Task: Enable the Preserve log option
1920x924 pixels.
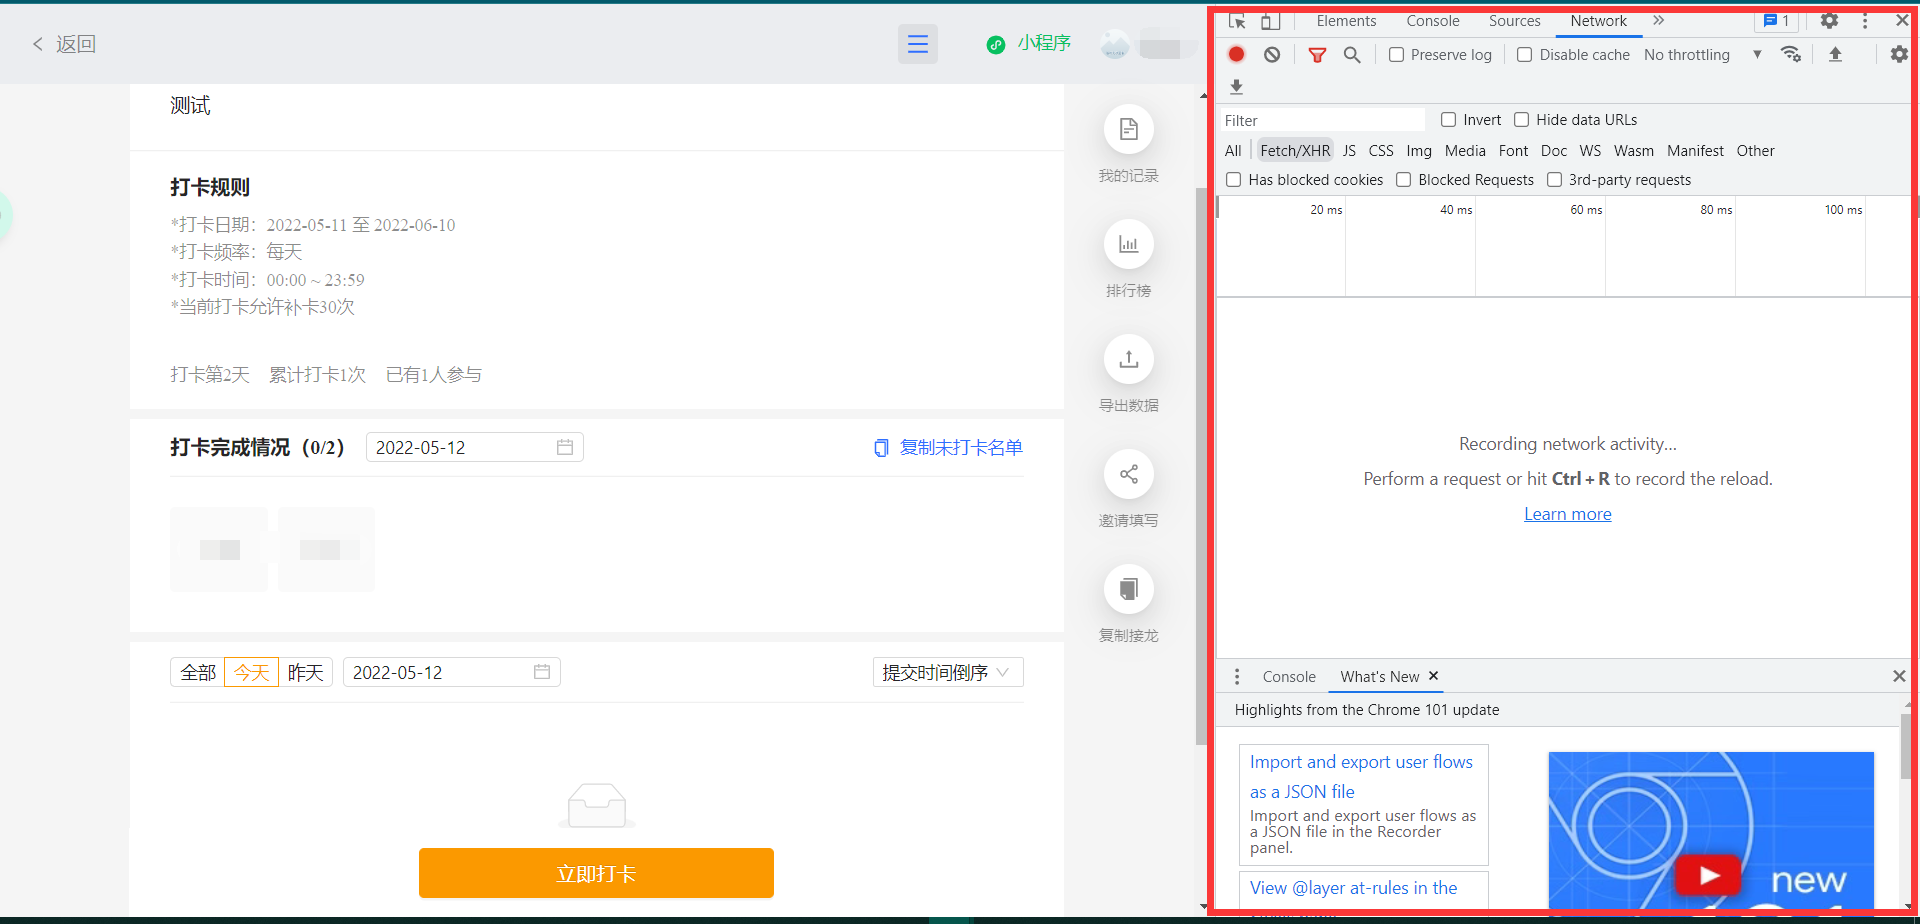Action: click(1396, 55)
